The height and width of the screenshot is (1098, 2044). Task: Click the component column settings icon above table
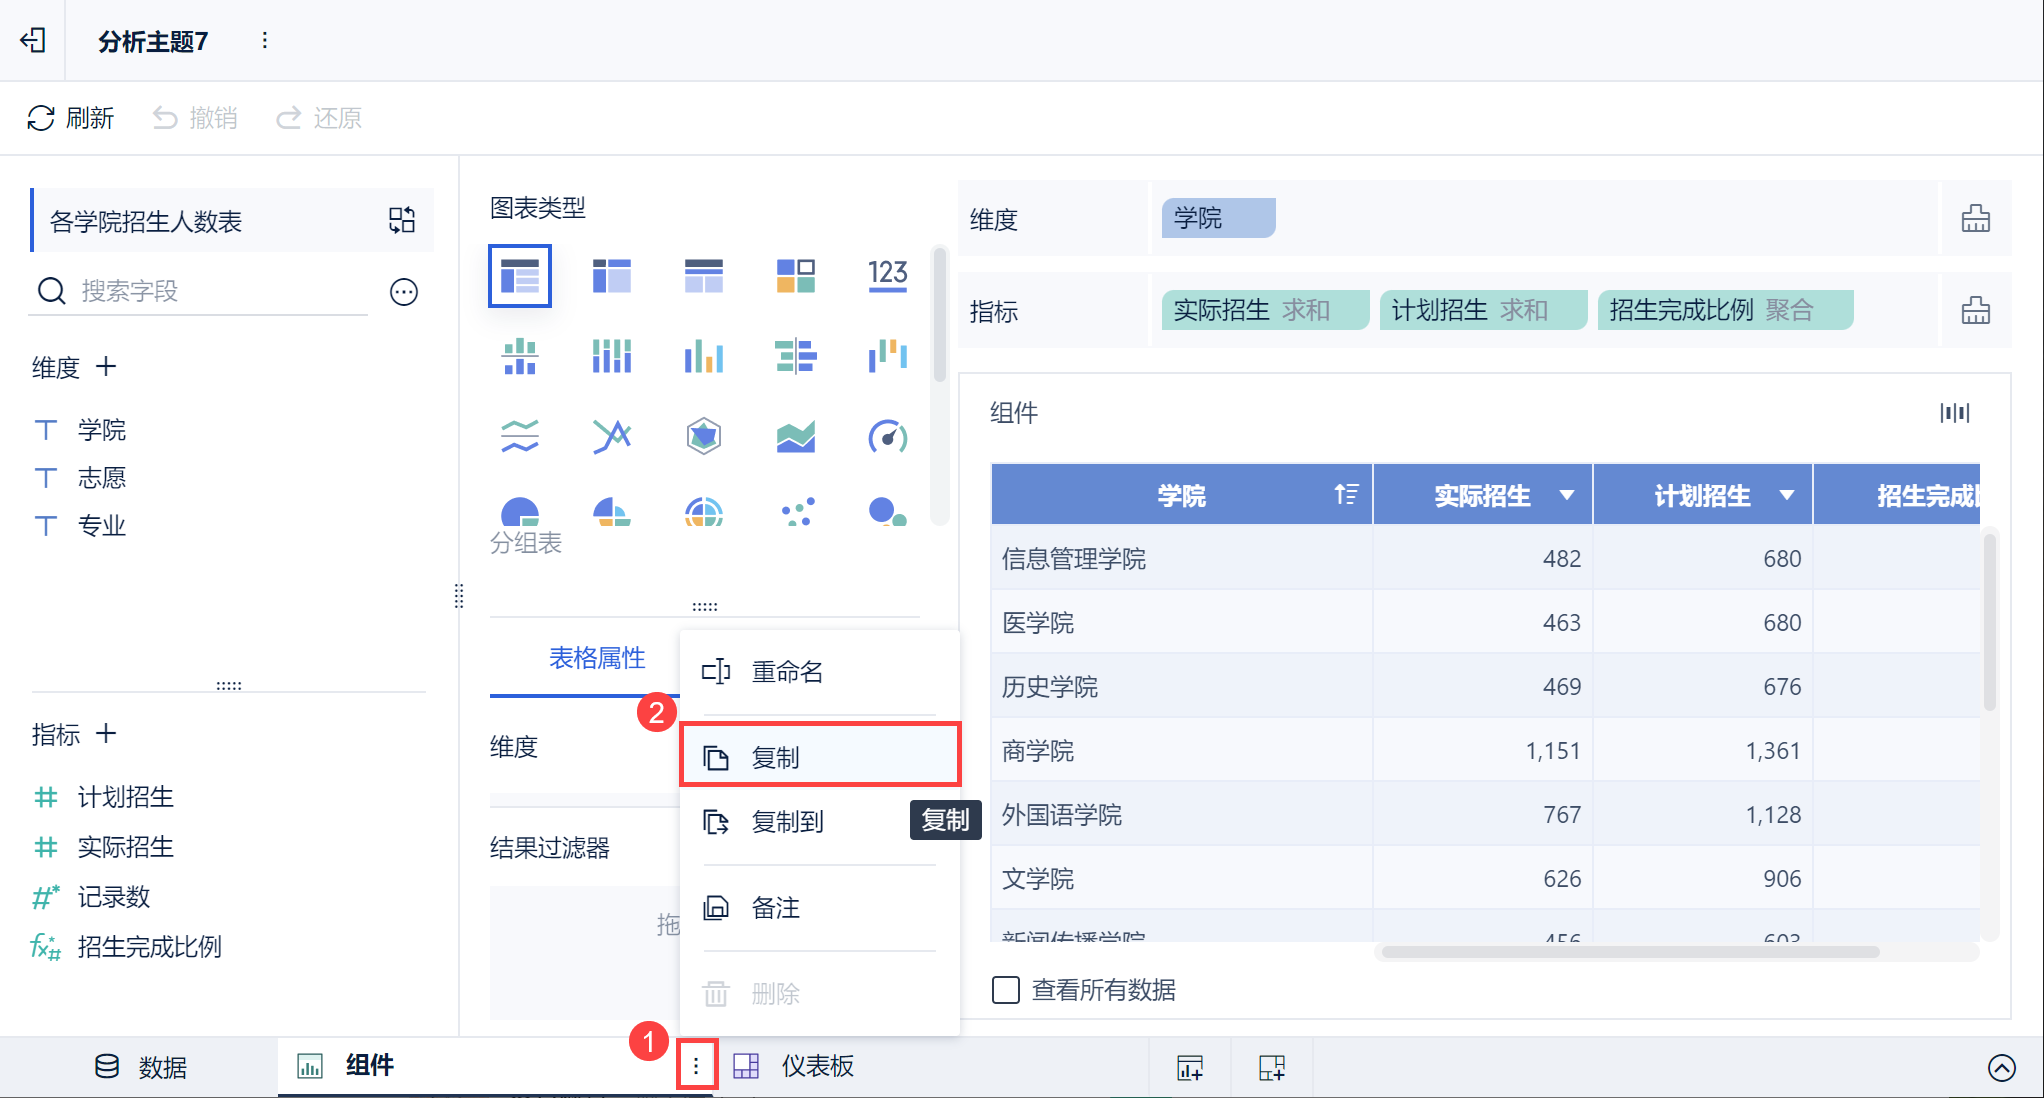[x=1954, y=413]
